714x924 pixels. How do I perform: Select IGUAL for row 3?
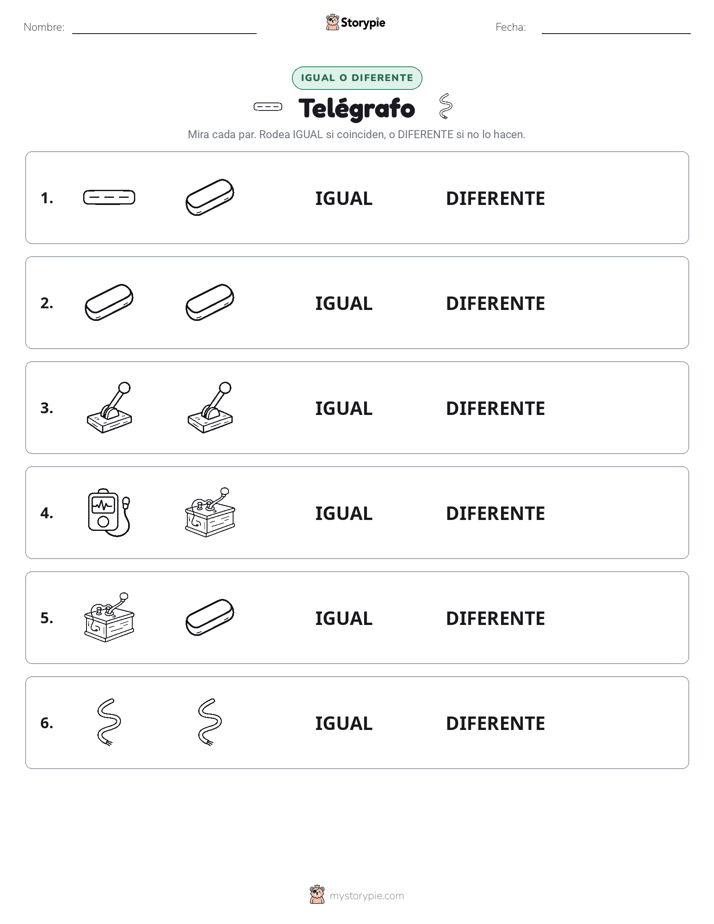[x=343, y=408]
